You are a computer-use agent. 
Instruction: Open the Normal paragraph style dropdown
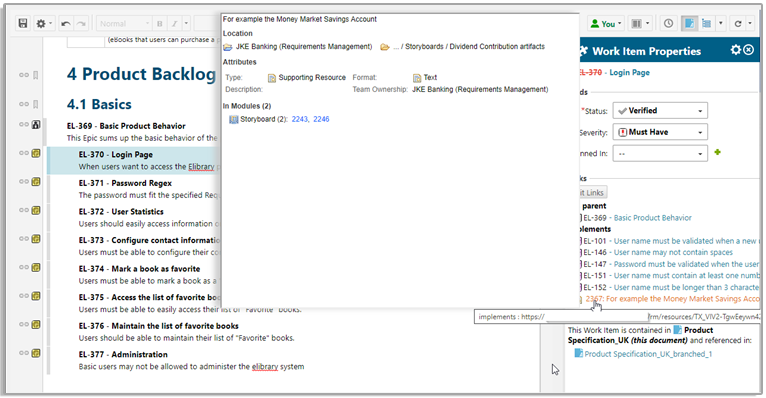coord(124,23)
